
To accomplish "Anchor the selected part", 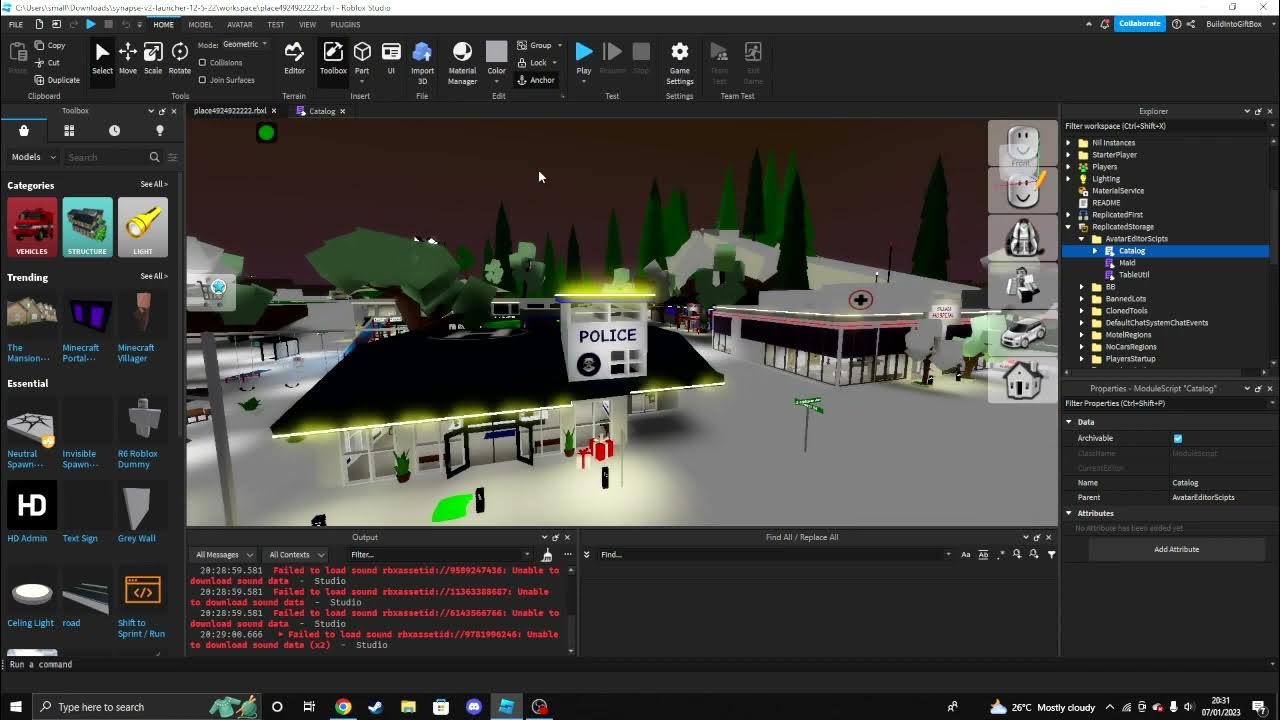I will click(536, 80).
